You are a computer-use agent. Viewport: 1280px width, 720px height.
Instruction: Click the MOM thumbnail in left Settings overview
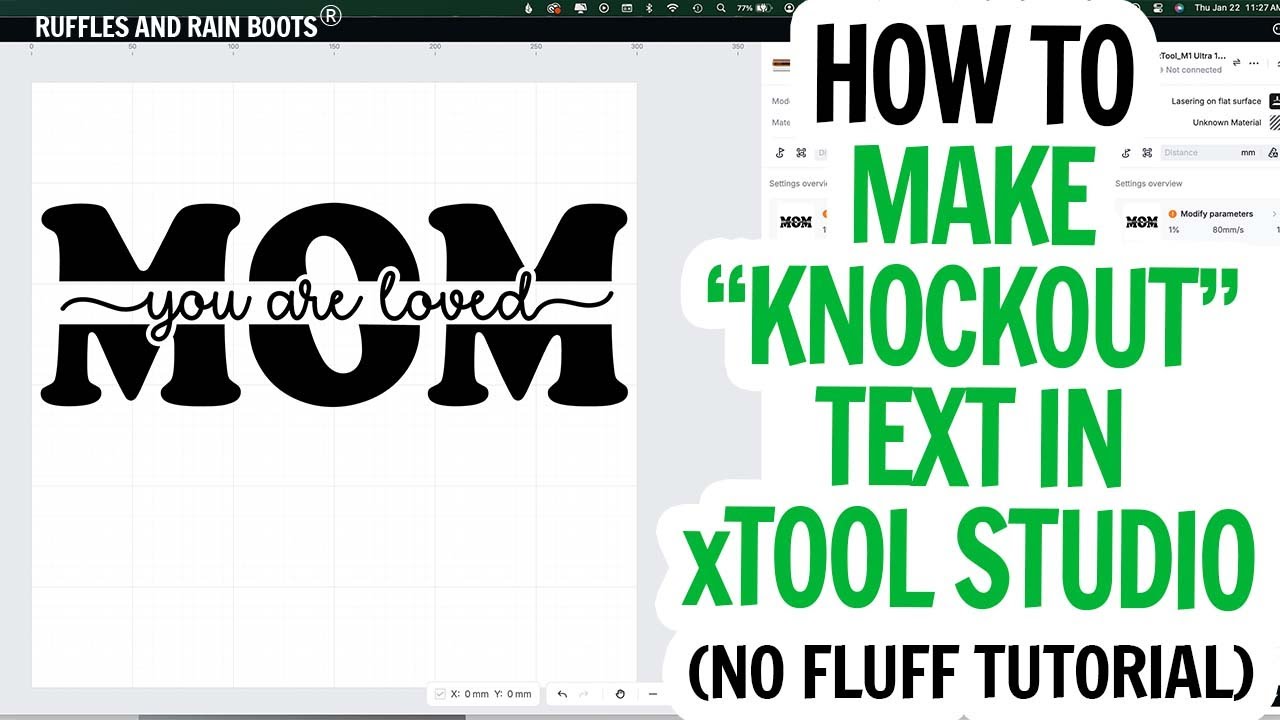point(796,222)
